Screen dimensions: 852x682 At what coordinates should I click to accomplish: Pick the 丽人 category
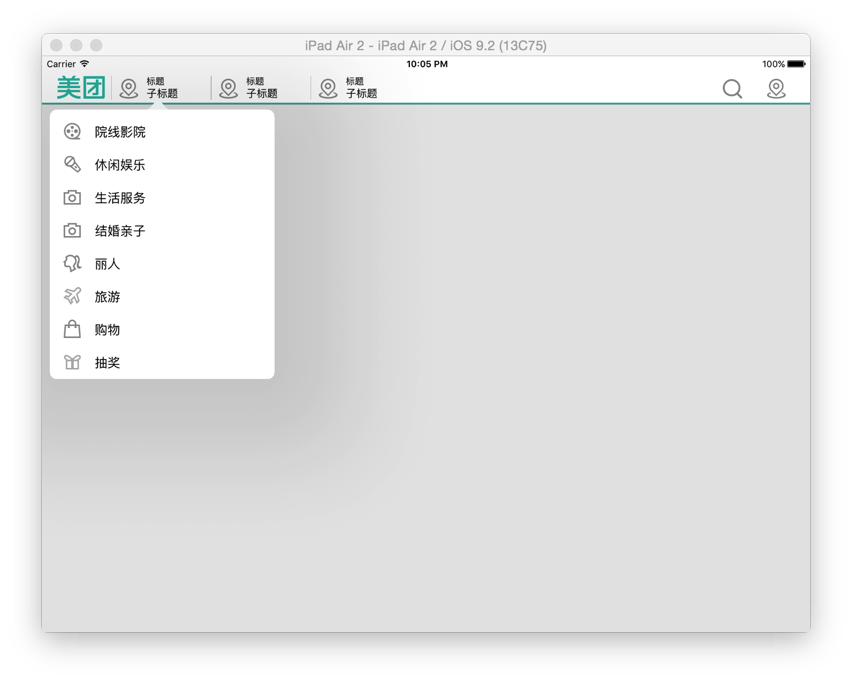162,264
